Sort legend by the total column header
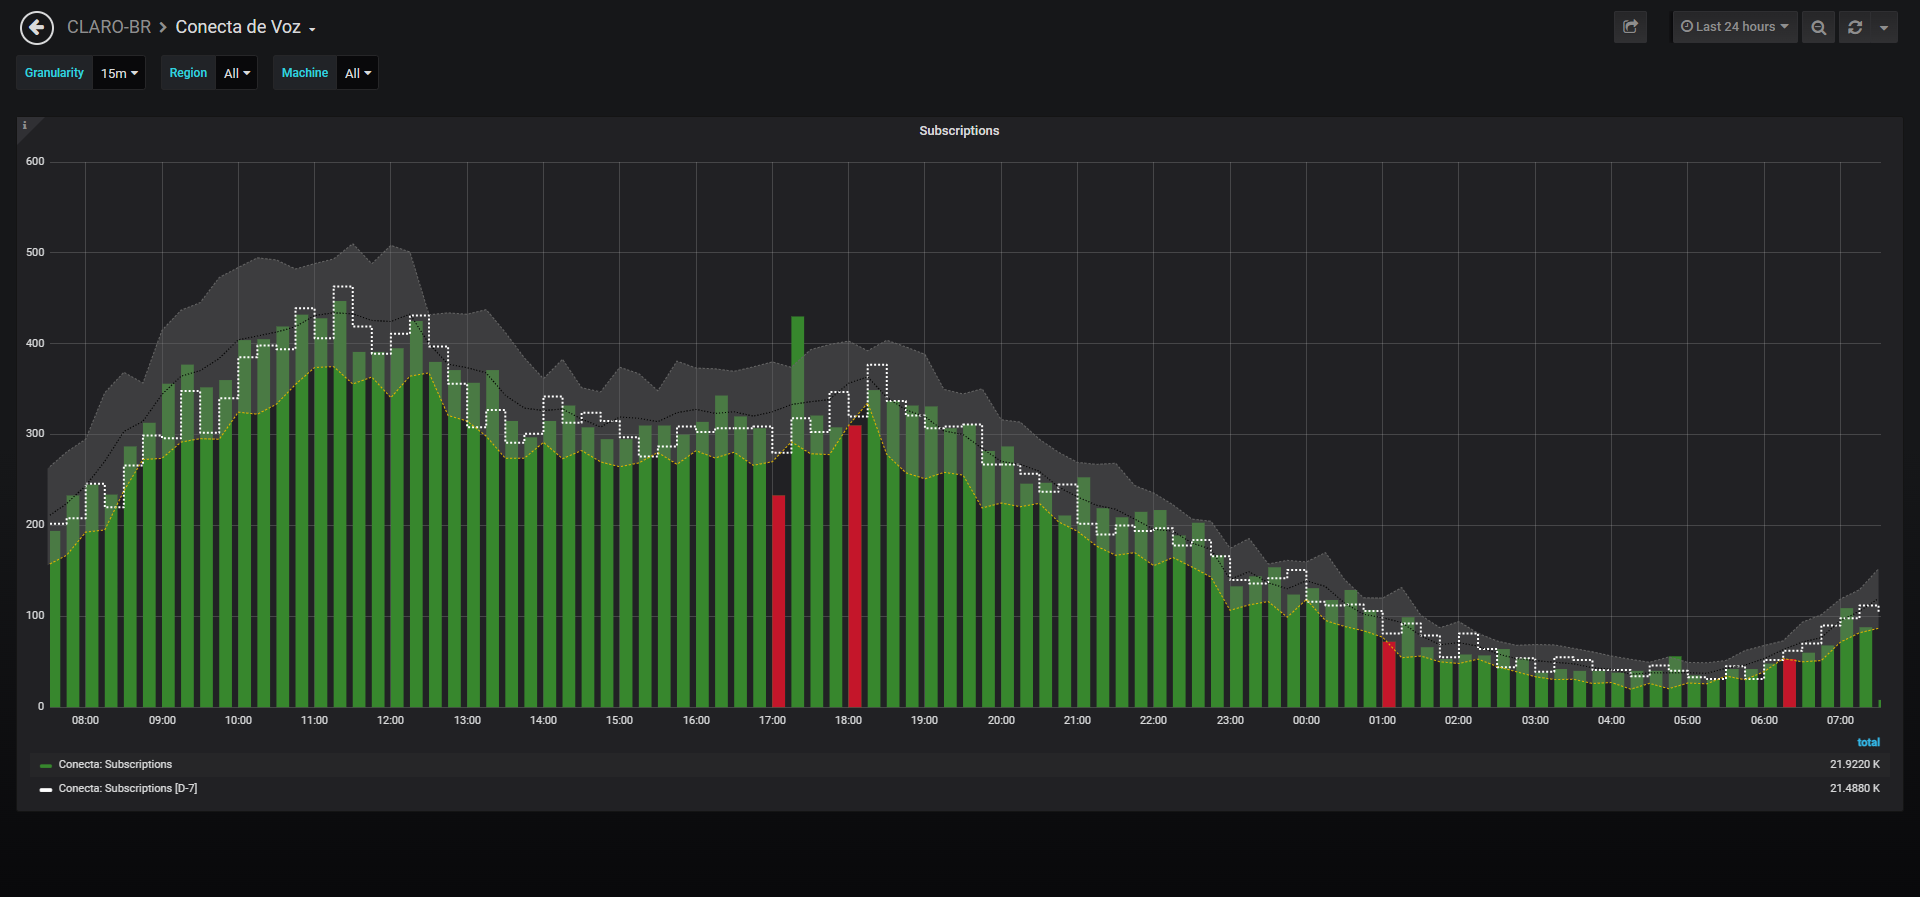Image resolution: width=1920 pixels, height=897 pixels. tap(1868, 743)
